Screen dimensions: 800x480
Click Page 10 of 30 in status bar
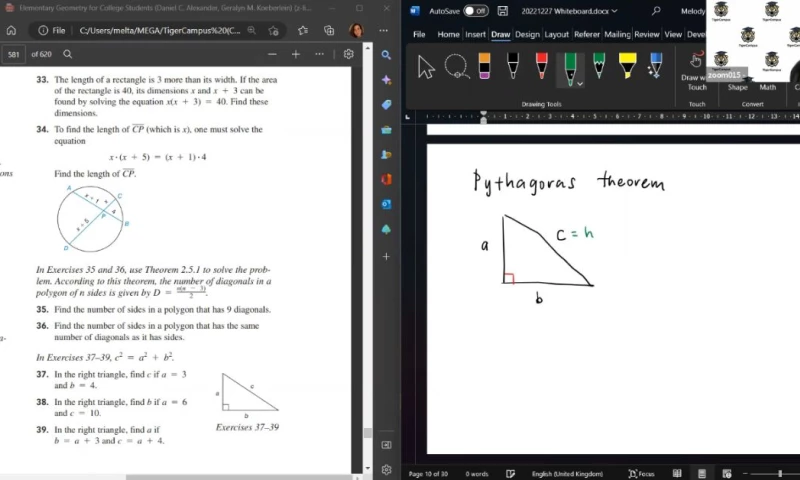pos(428,474)
